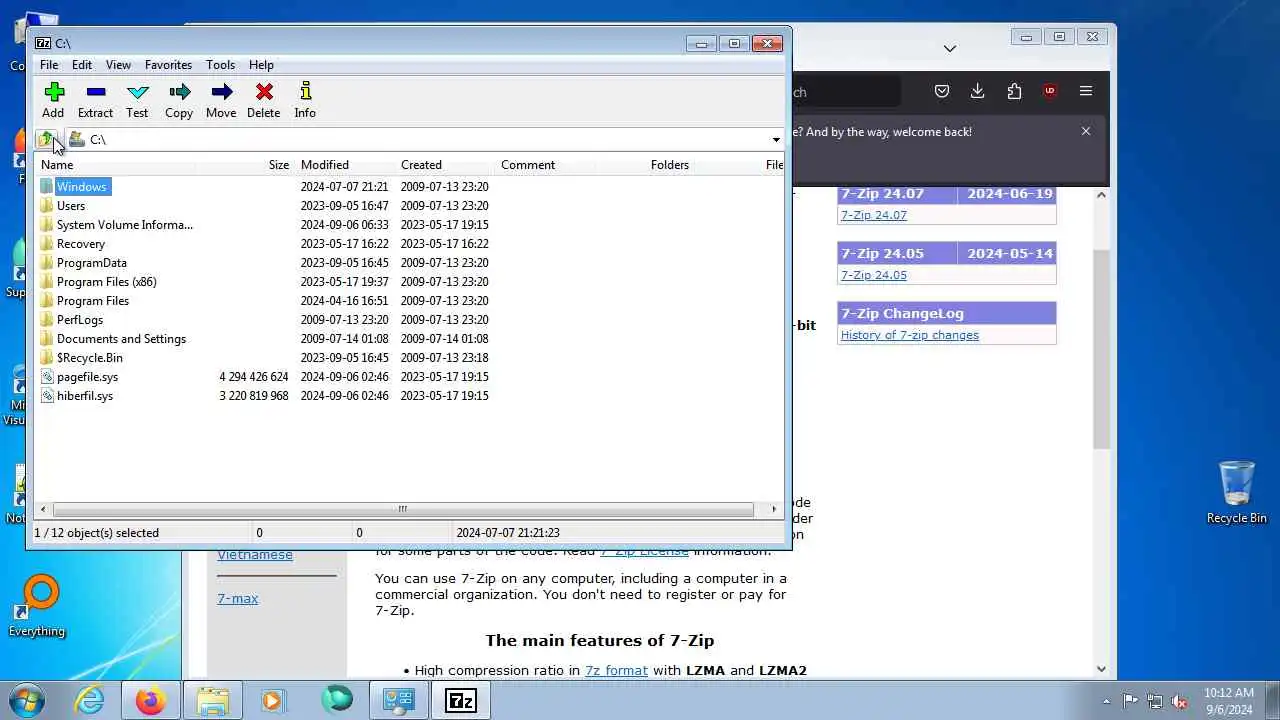Image resolution: width=1280 pixels, height=720 pixels.
Task: Open the Favorites menu
Action: tap(168, 65)
